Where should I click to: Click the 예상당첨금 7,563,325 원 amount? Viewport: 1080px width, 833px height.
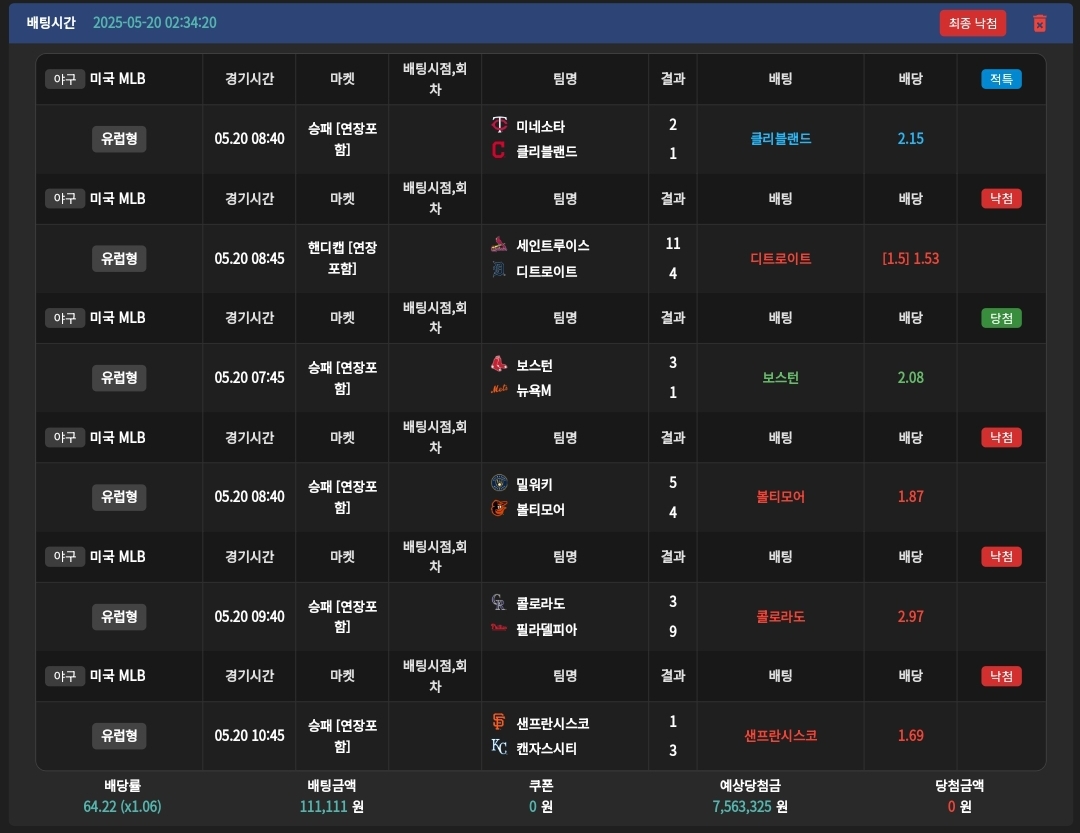point(750,806)
